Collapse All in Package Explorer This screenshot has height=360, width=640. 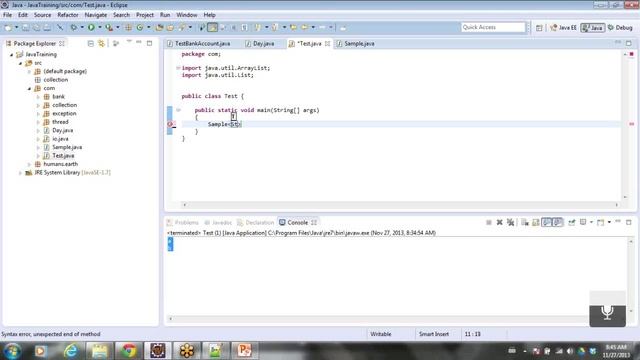point(91,43)
